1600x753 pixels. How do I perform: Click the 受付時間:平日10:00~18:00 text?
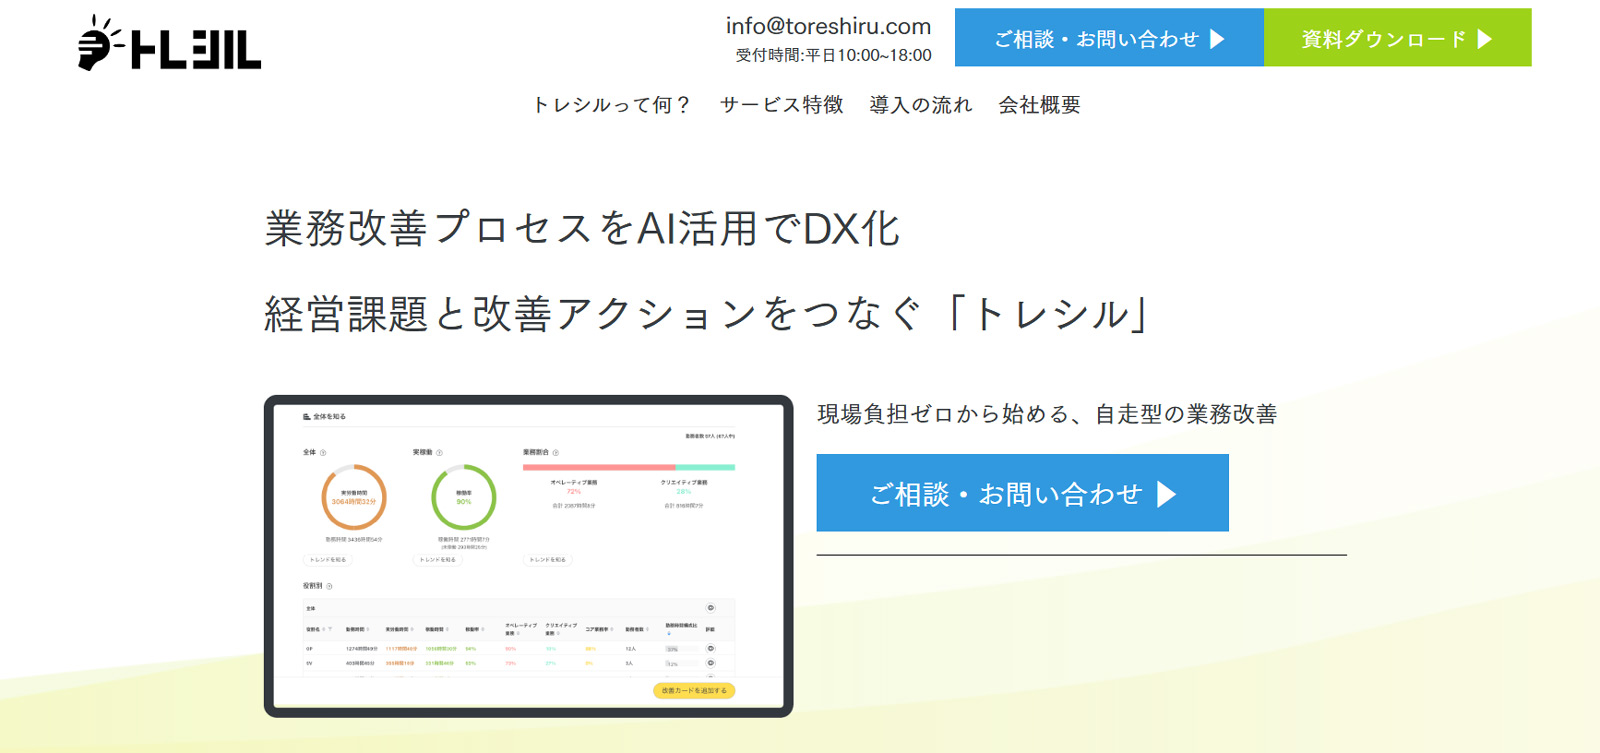click(833, 55)
